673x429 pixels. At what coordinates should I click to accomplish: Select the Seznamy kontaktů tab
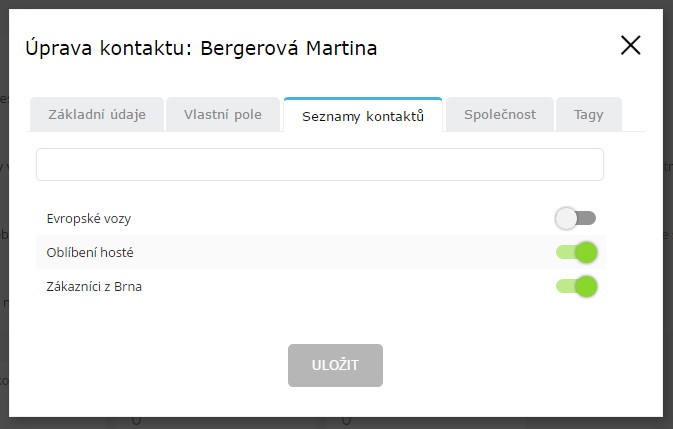pos(363,115)
